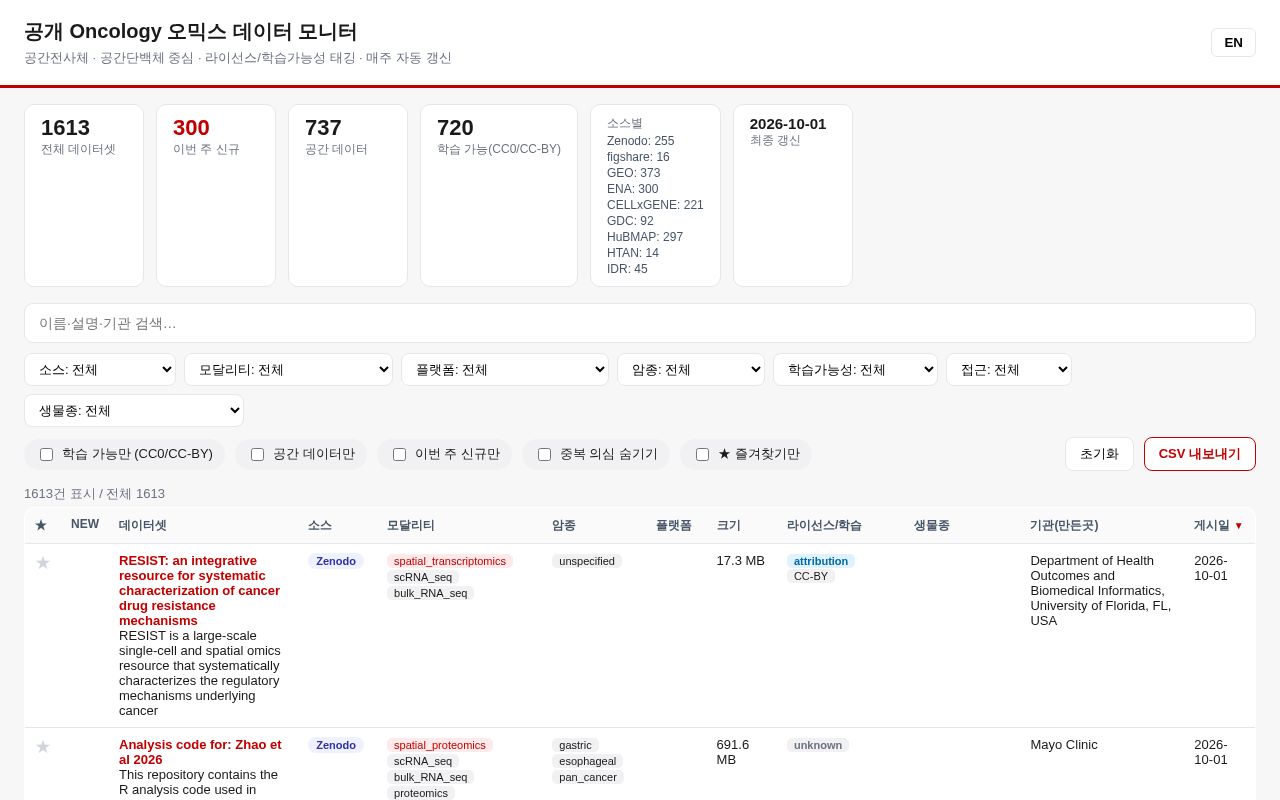1280x800 pixels.
Task: Click the spatial_proteomics modality tag
Action: 440,745
